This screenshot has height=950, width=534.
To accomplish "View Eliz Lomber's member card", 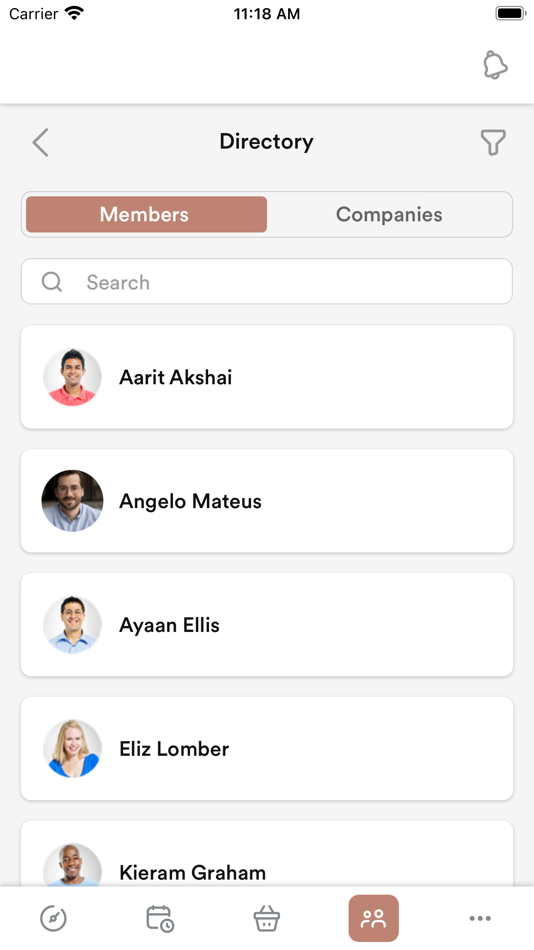I will coord(267,748).
